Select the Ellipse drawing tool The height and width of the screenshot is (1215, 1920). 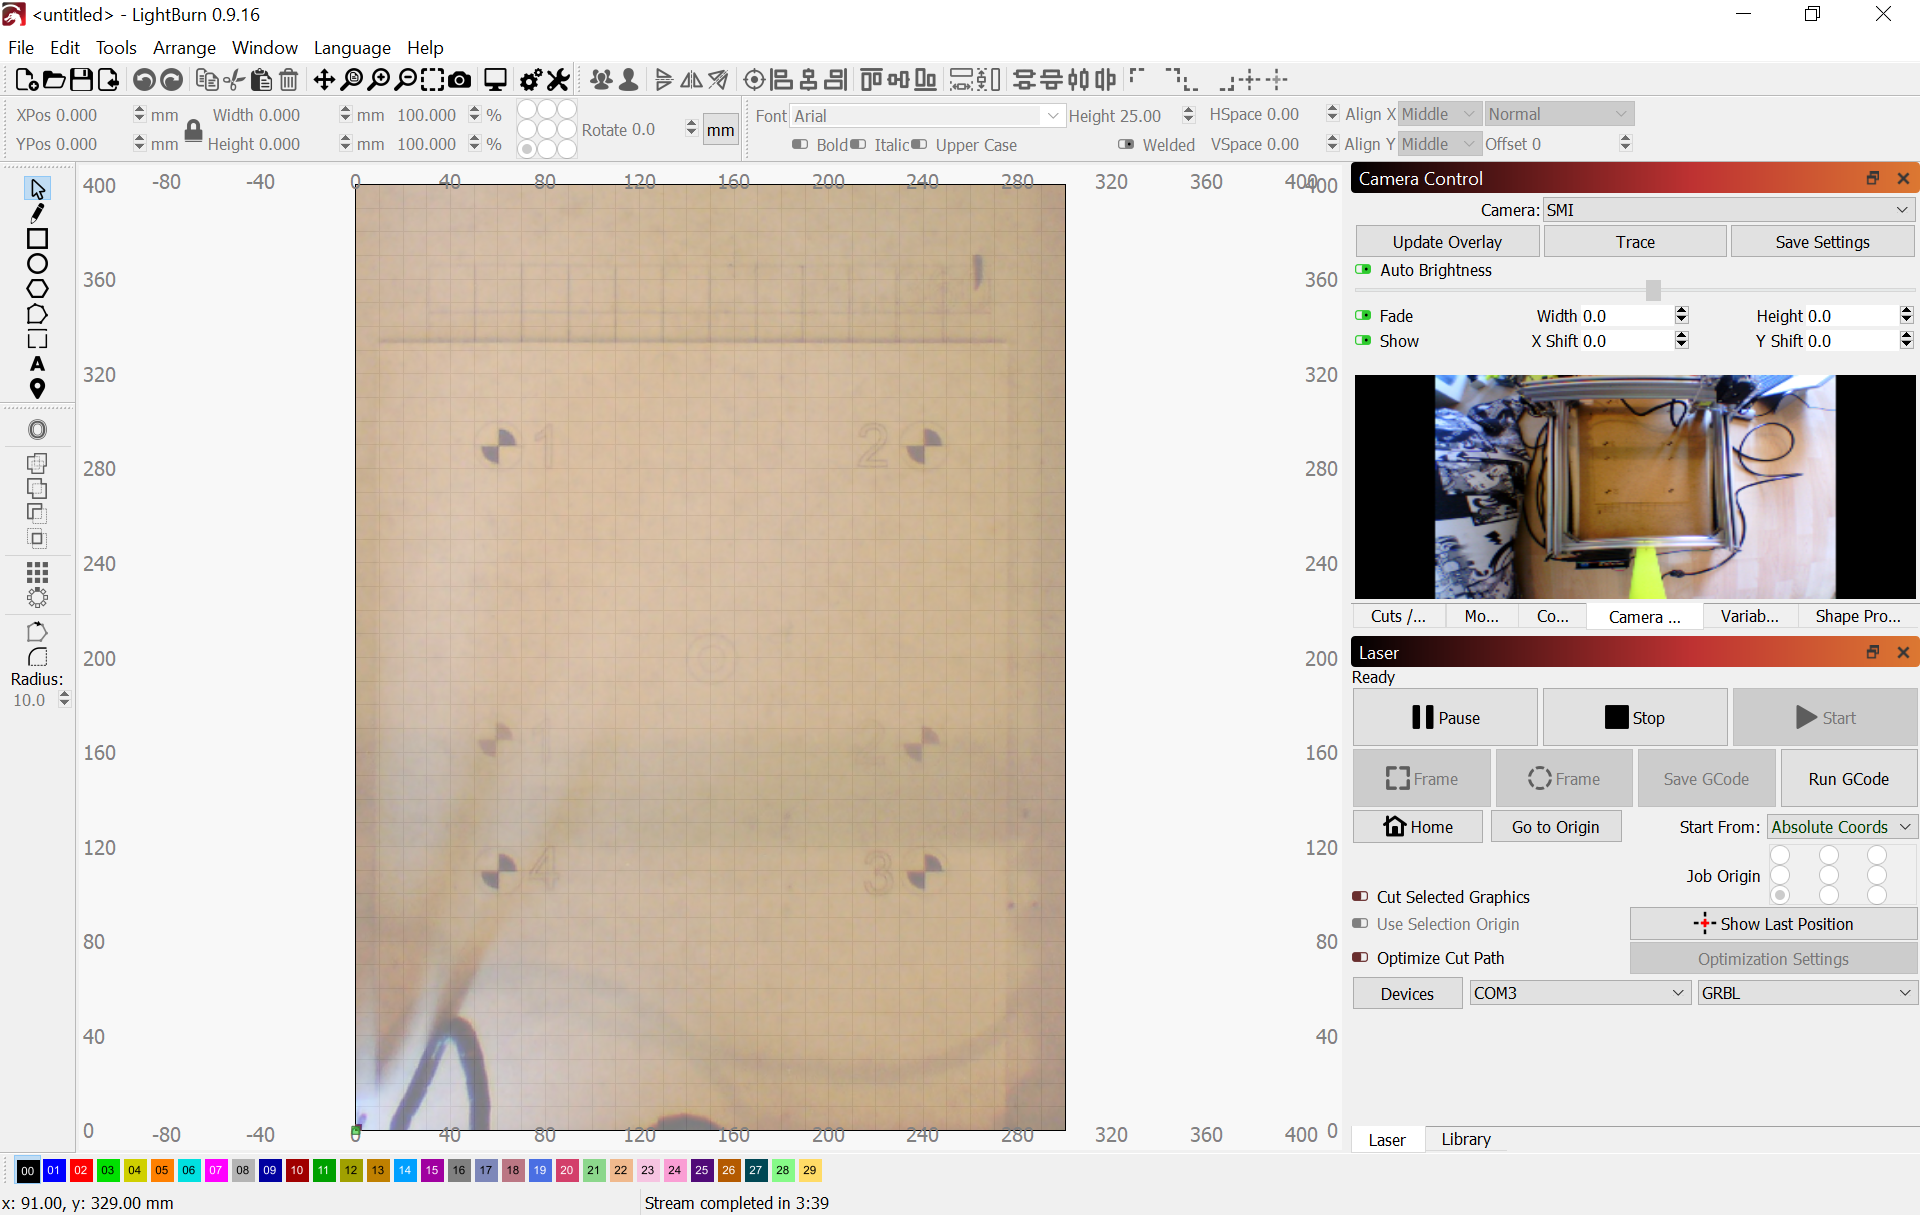pyautogui.click(x=37, y=263)
